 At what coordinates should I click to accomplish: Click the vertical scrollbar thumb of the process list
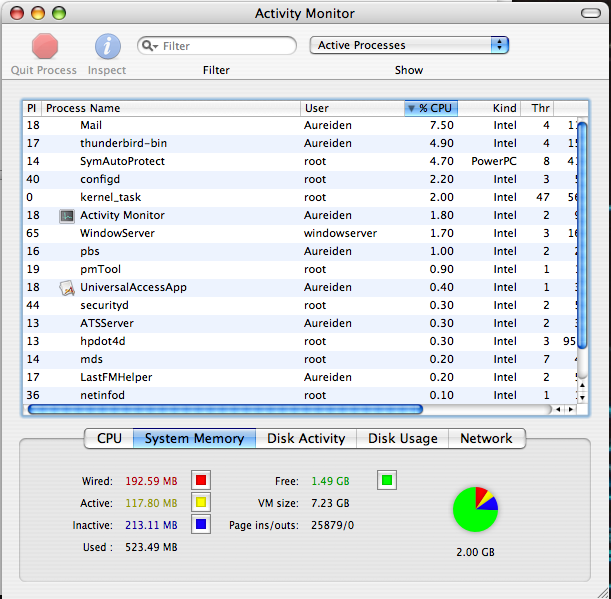(x=582, y=235)
